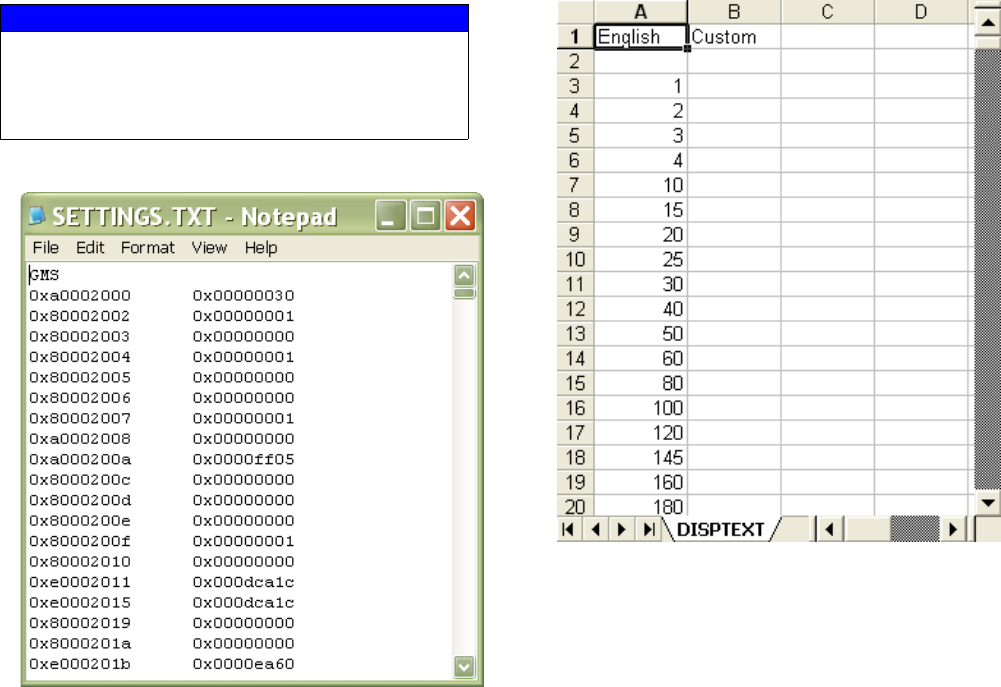Click spreadsheet vertical scroll down arrow
The height and width of the screenshot is (687, 1001).
click(988, 502)
